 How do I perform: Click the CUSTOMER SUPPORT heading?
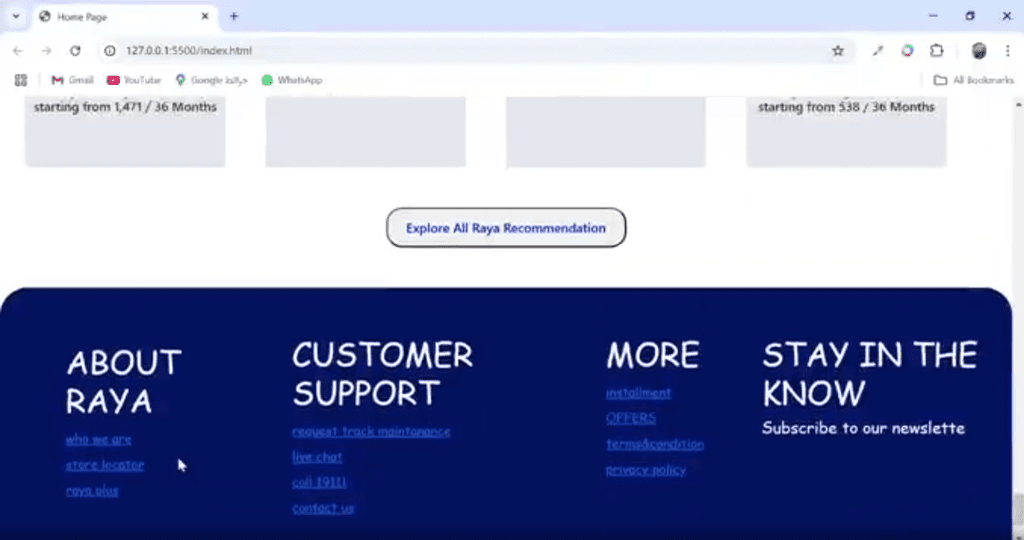click(383, 374)
